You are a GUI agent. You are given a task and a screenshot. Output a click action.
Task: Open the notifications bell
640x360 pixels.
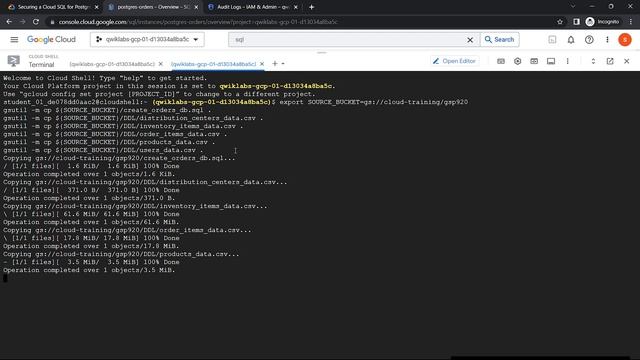click(571, 40)
